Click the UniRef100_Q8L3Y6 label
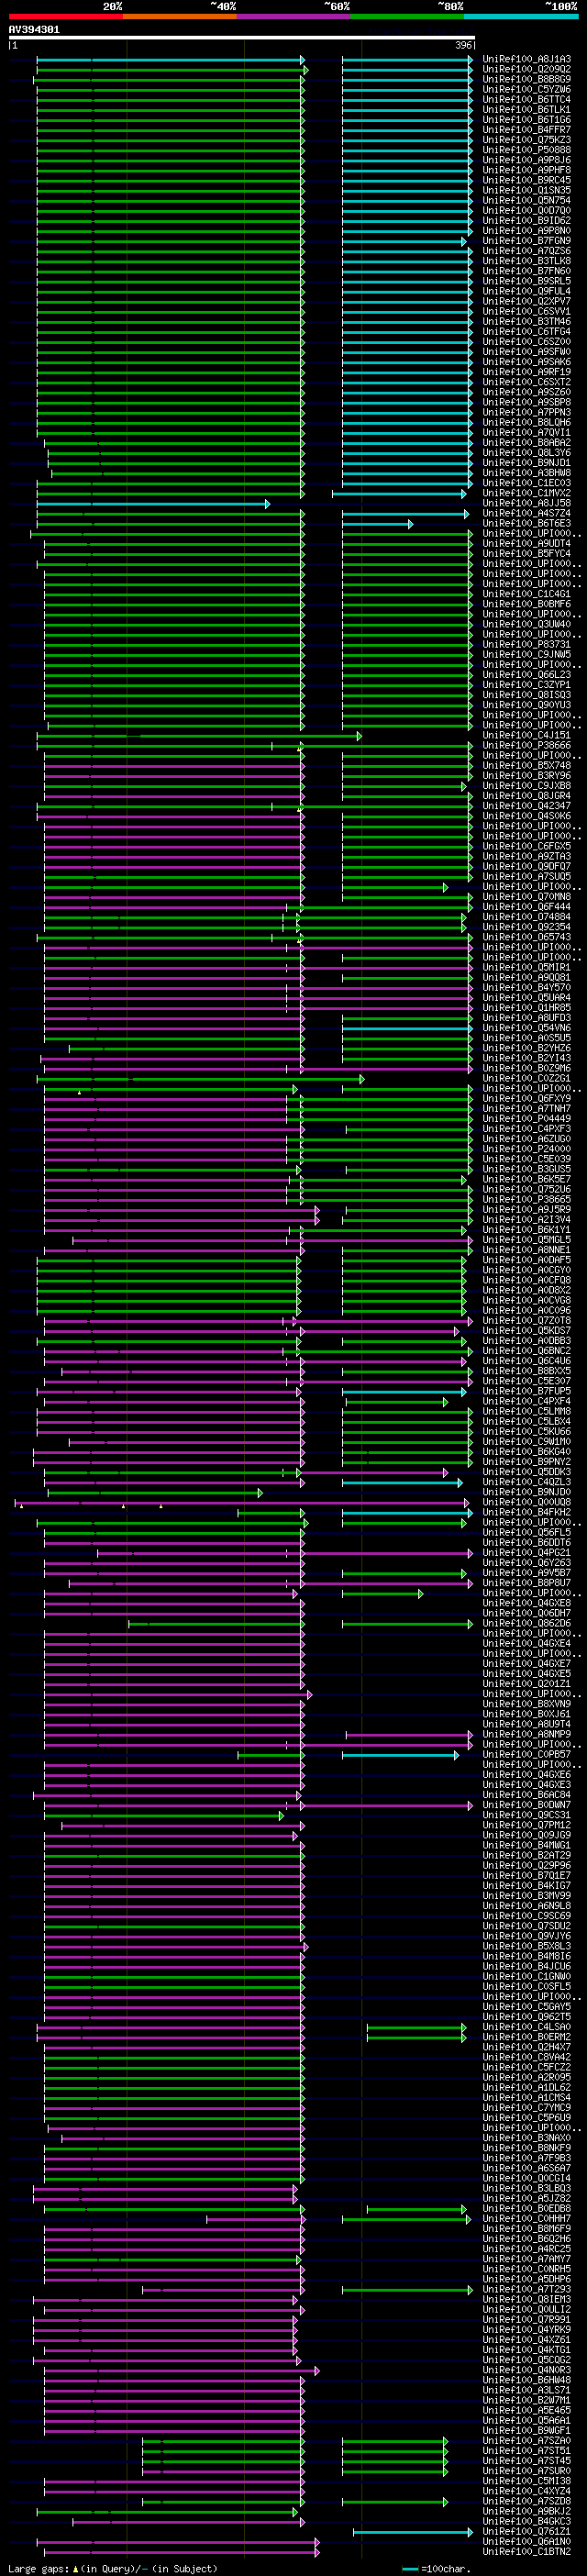This screenshot has width=587, height=2576. [527, 452]
